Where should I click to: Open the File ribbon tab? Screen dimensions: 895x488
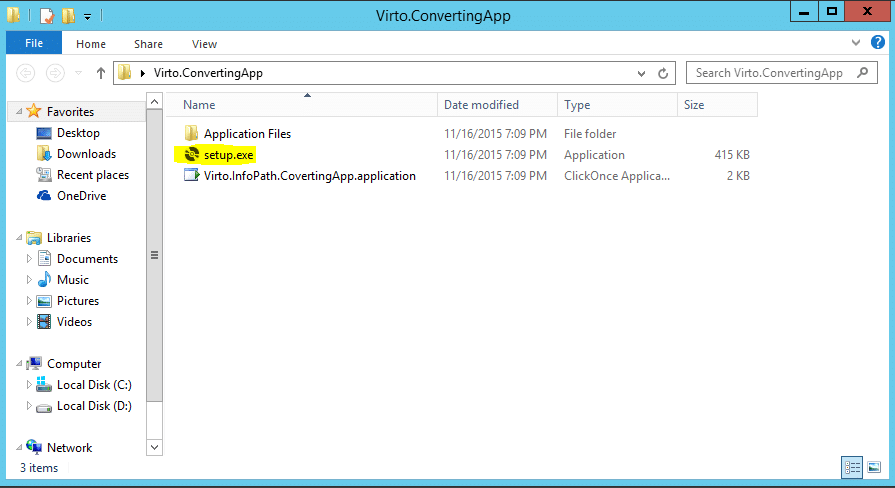point(34,43)
